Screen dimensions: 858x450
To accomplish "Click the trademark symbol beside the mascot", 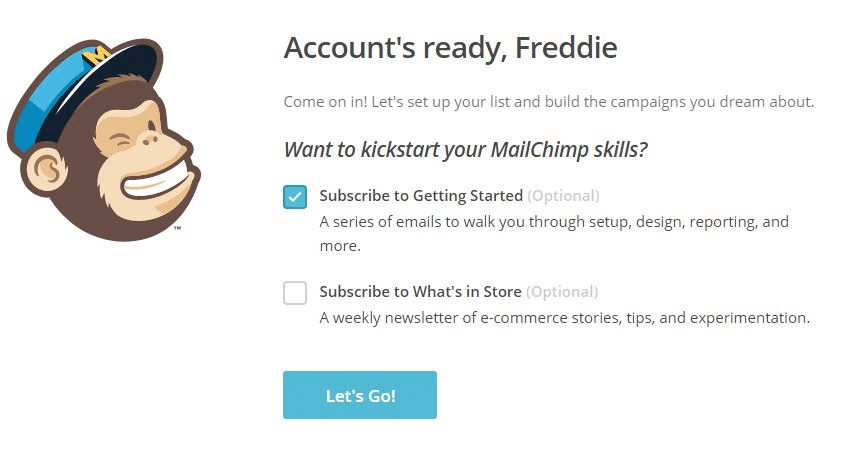I will point(177,229).
